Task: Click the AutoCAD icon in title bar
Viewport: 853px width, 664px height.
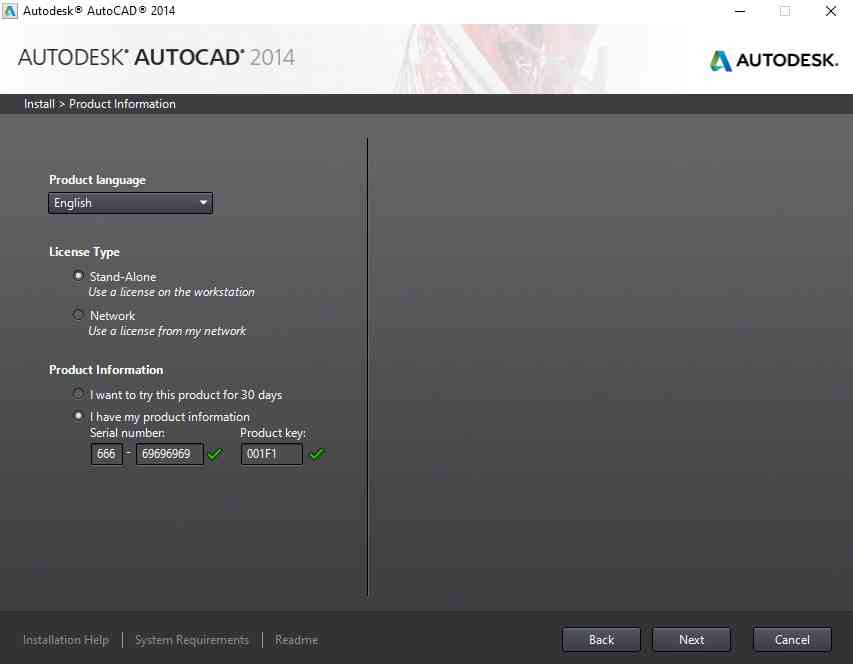Action: click(x=11, y=11)
